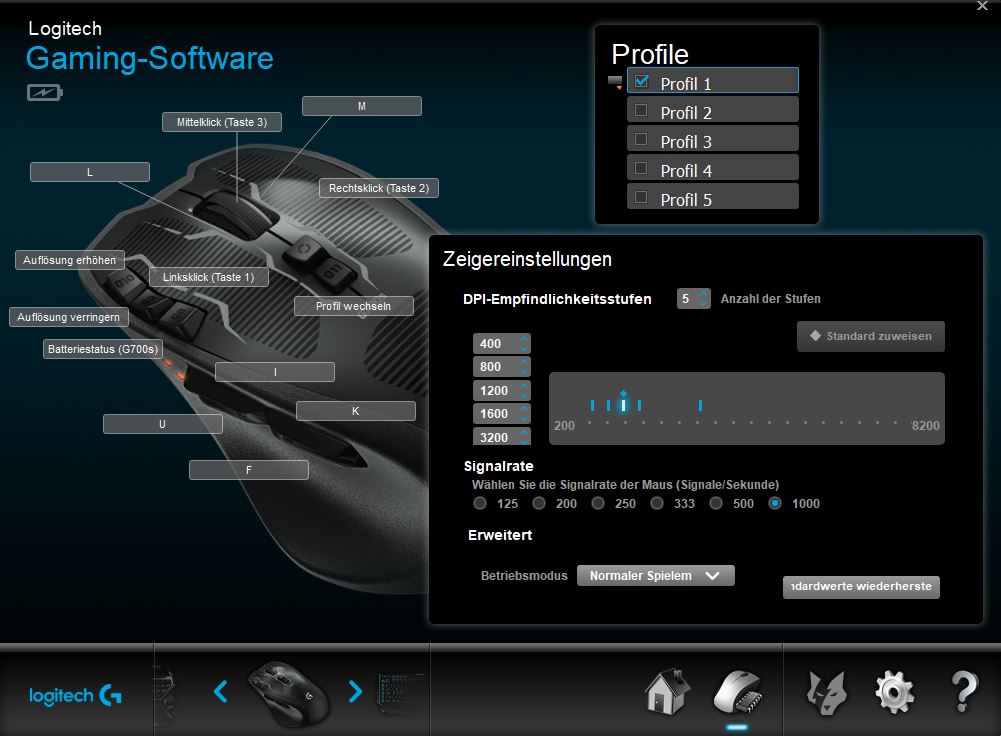Enable the Profil 3 checkbox
This screenshot has width=1001, height=736.
pyautogui.click(x=641, y=139)
